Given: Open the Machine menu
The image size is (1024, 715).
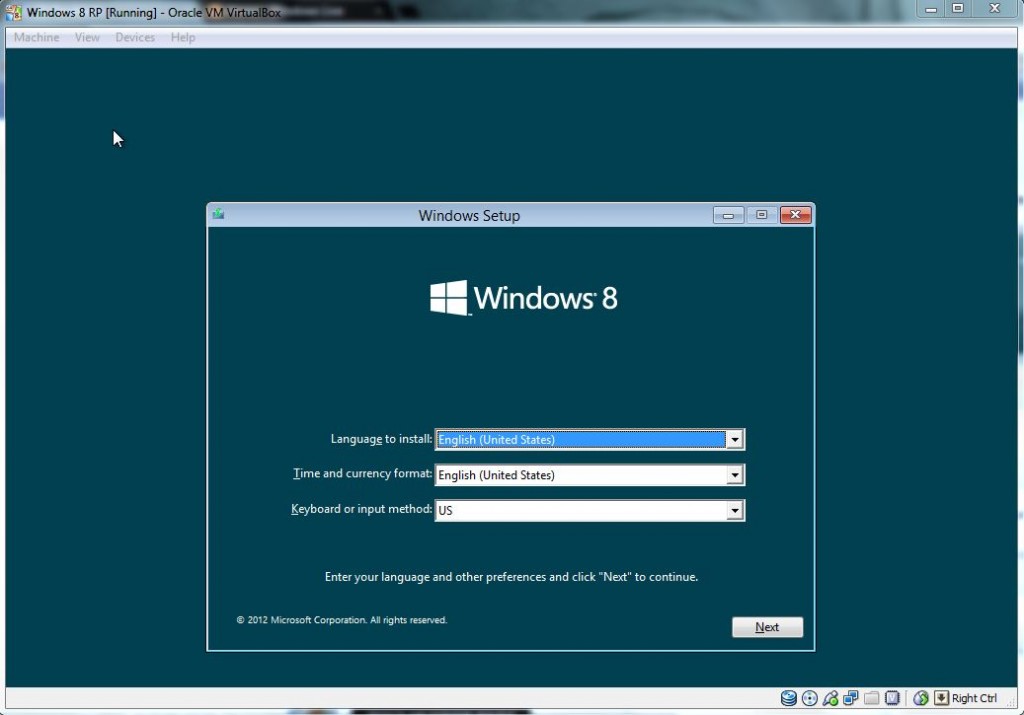Looking at the screenshot, I should pos(37,37).
